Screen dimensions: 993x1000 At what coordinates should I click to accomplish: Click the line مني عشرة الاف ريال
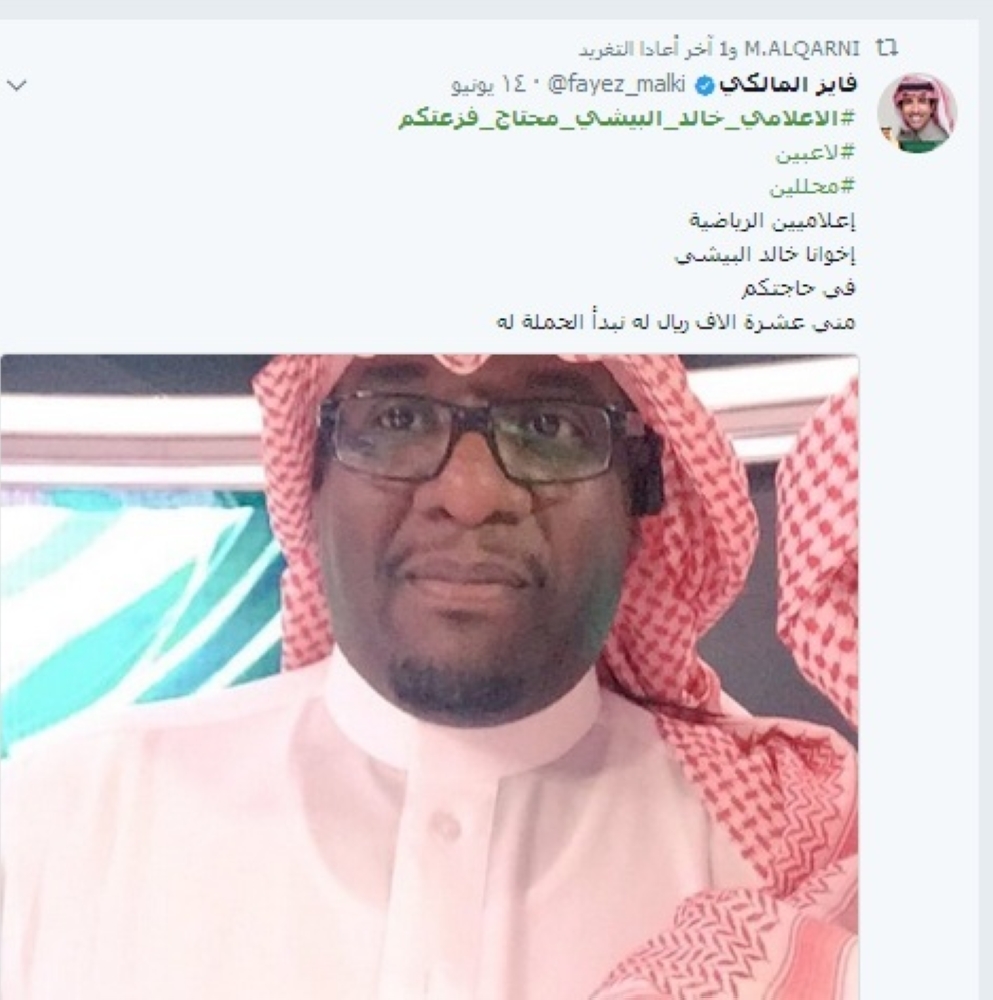[x=675, y=322]
